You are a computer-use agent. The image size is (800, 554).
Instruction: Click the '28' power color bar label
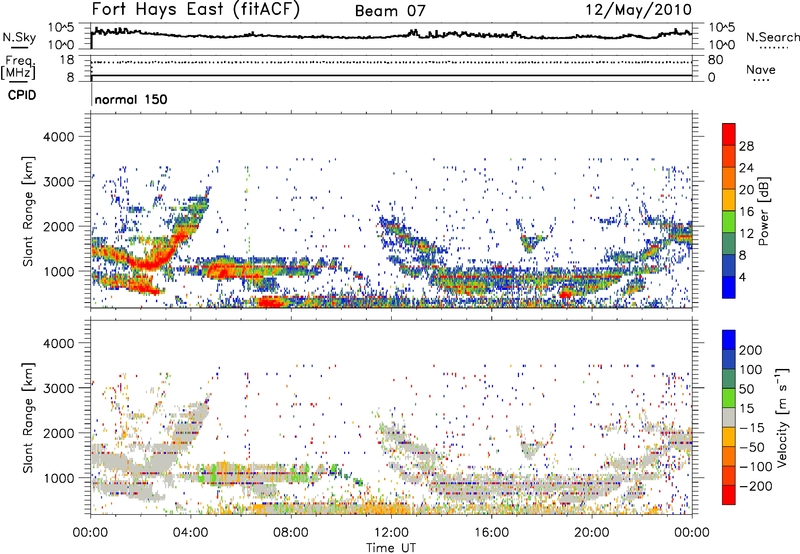[x=746, y=146]
